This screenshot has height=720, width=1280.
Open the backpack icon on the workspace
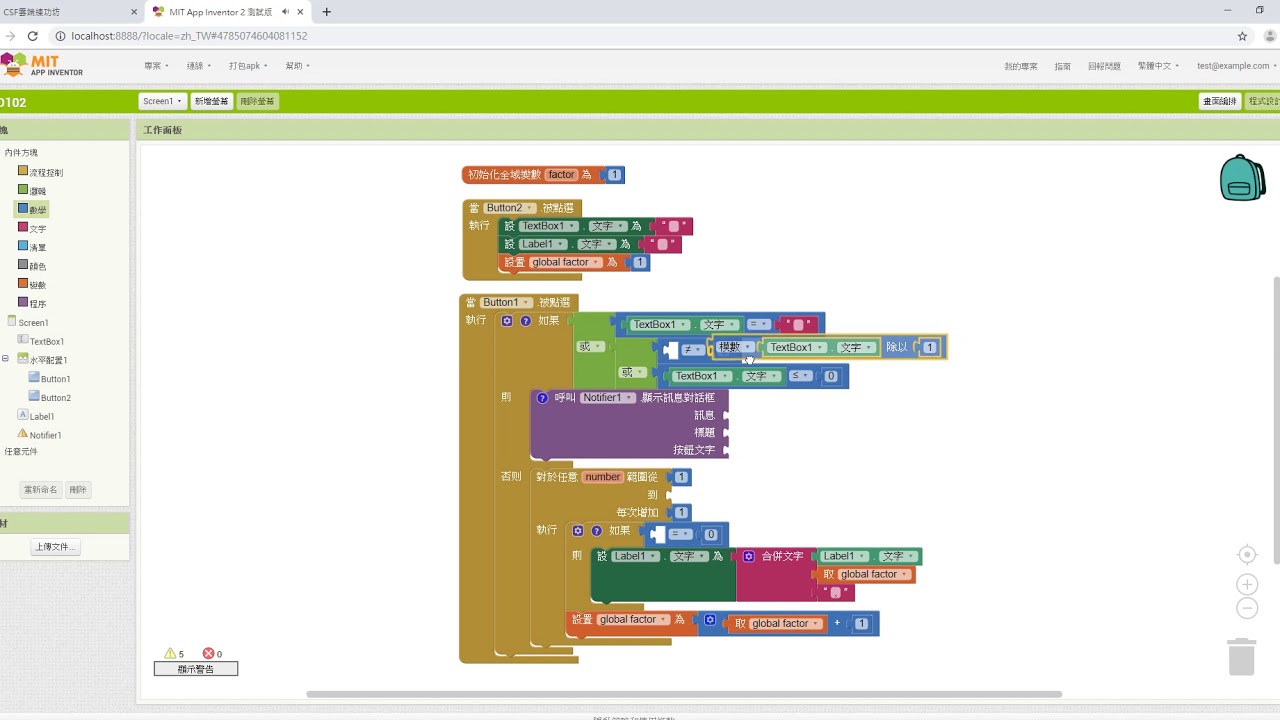(1242, 178)
